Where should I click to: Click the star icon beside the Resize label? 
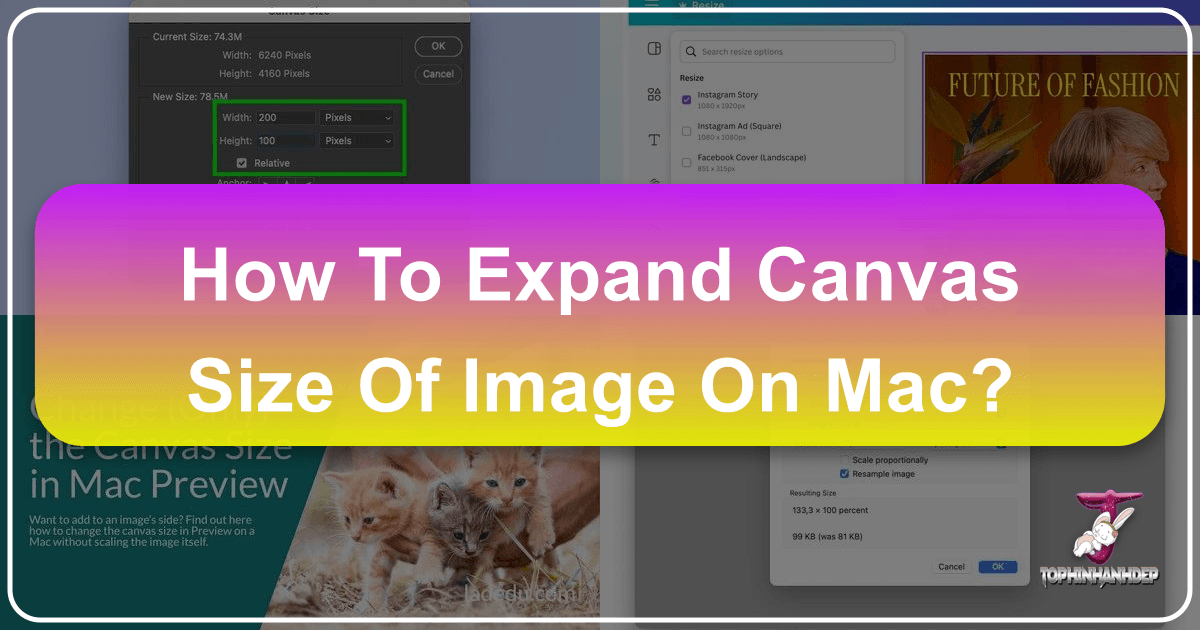tap(683, 4)
